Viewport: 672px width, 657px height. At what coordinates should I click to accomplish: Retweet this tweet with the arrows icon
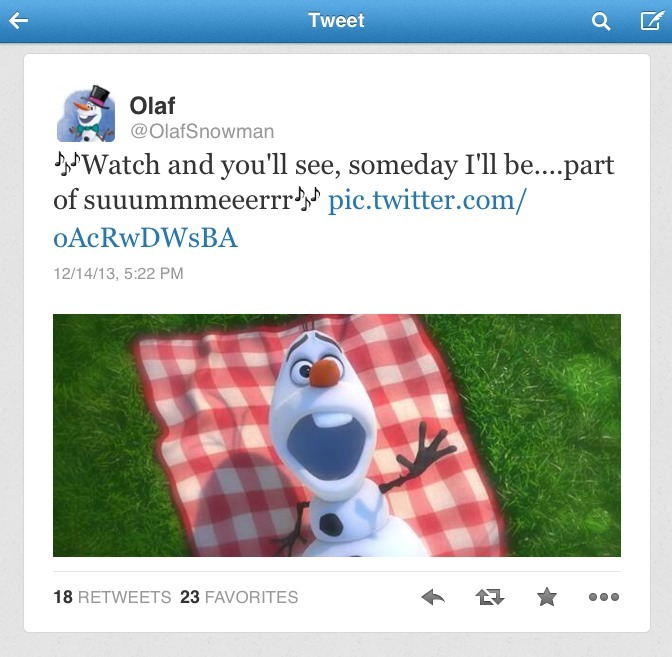click(x=490, y=597)
